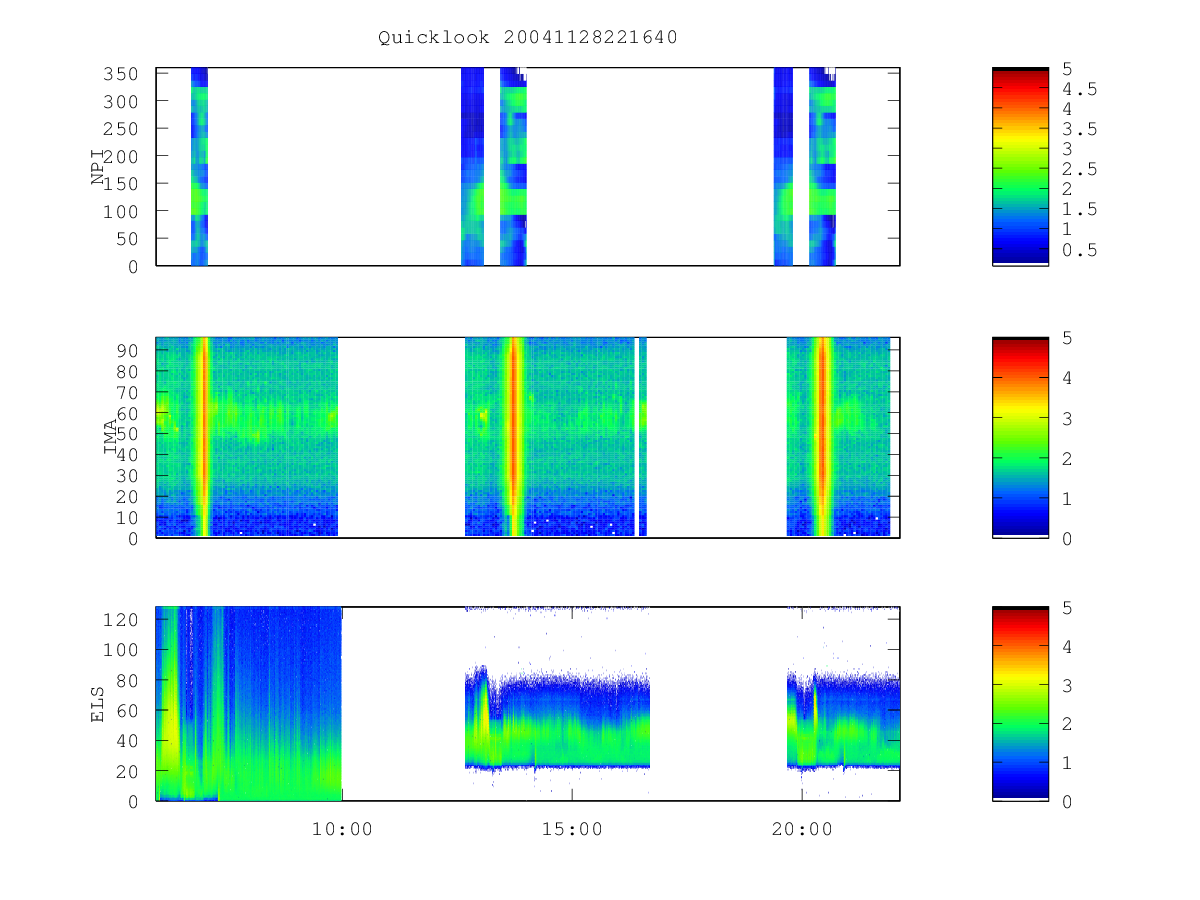Click the ELS panel color scale bar
The height and width of the screenshot is (900, 1200).
tap(1020, 704)
